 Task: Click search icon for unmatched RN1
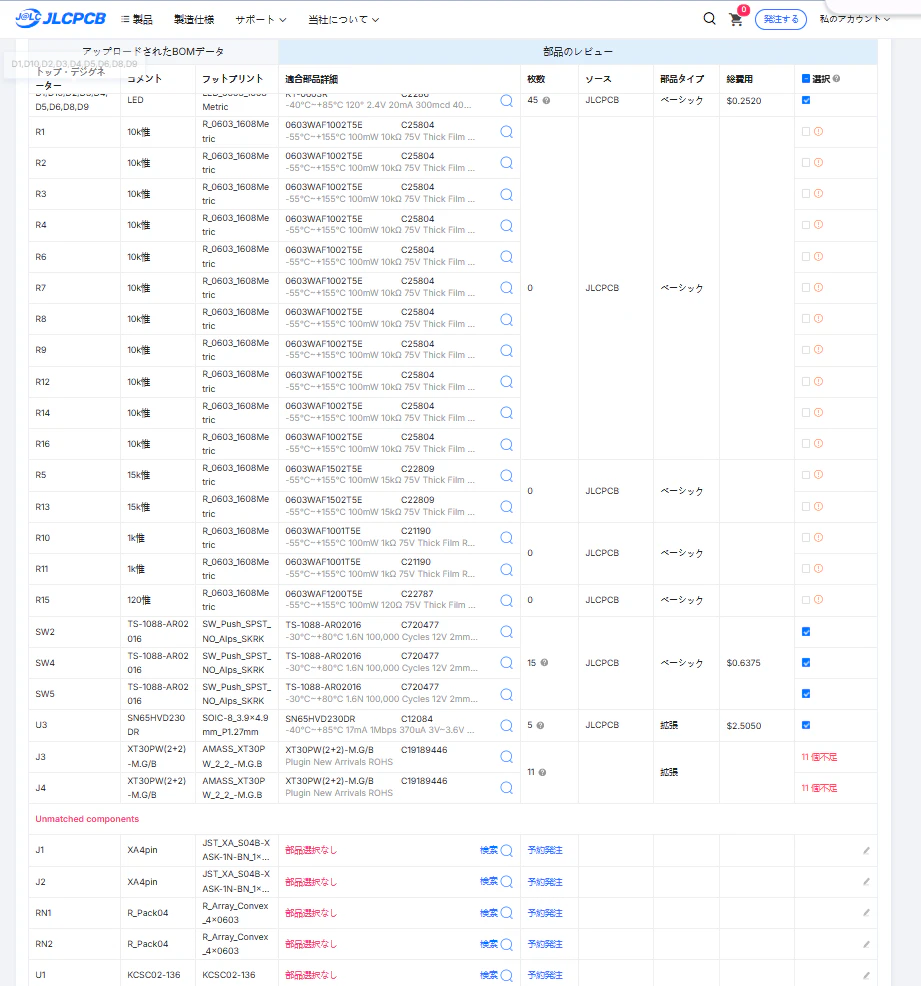[507, 912]
